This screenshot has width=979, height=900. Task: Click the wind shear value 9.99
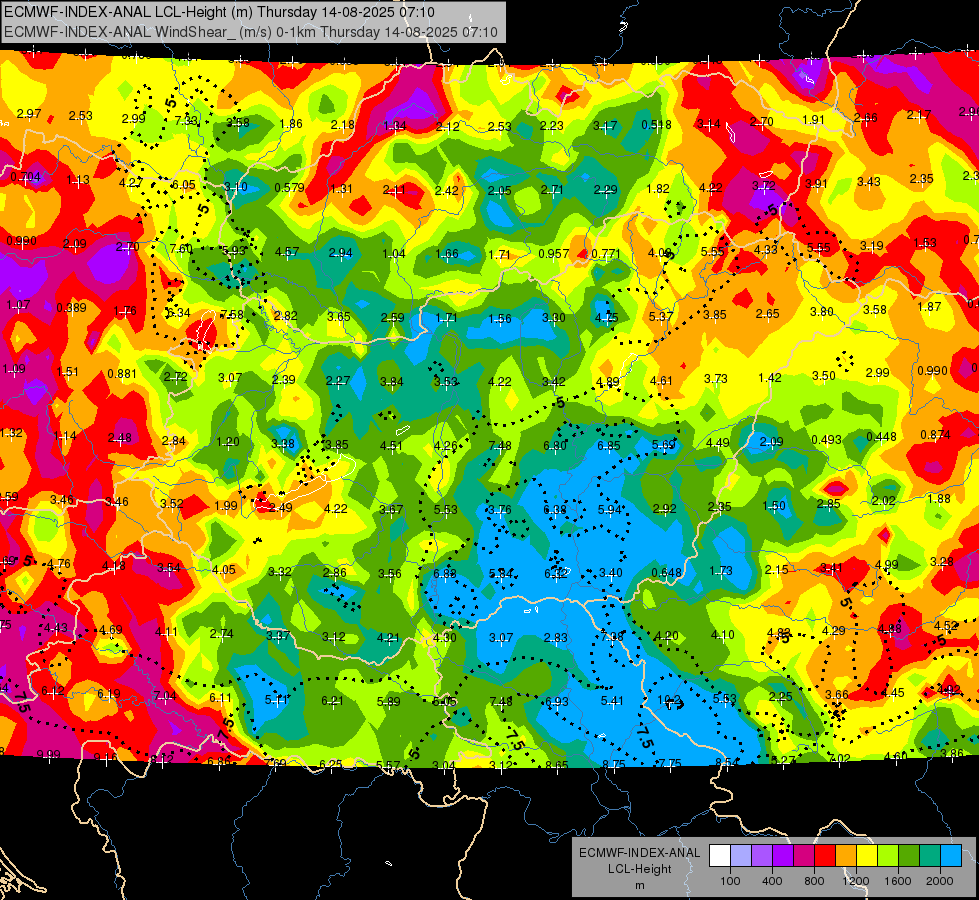(49, 754)
